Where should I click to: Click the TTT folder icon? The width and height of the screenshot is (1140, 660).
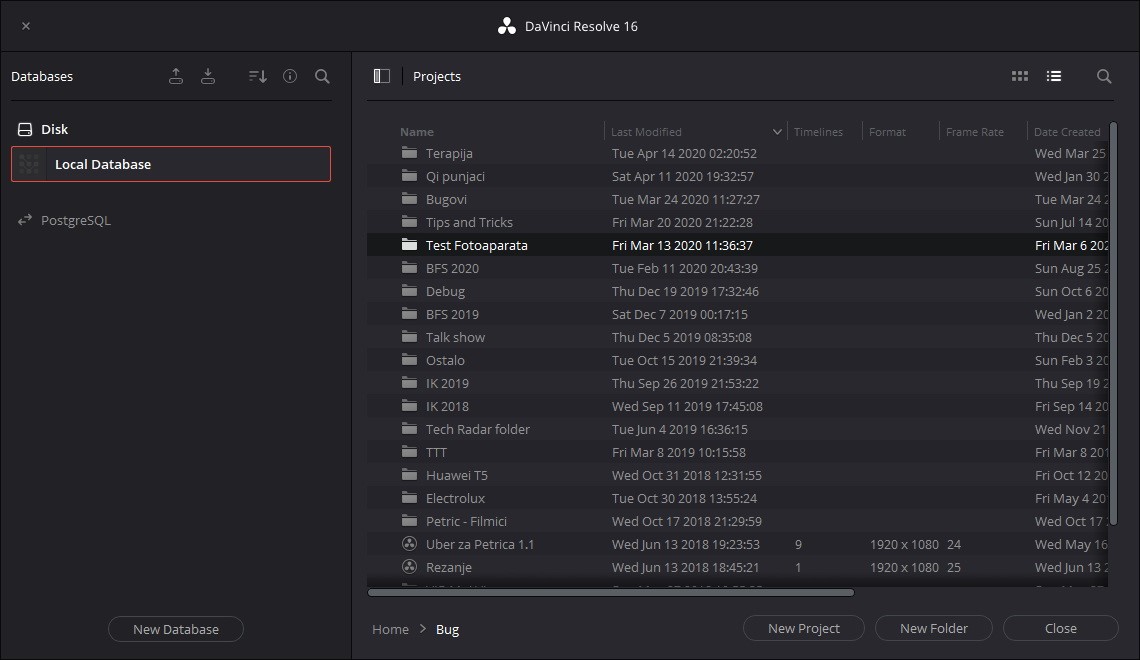pyautogui.click(x=409, y=452)
